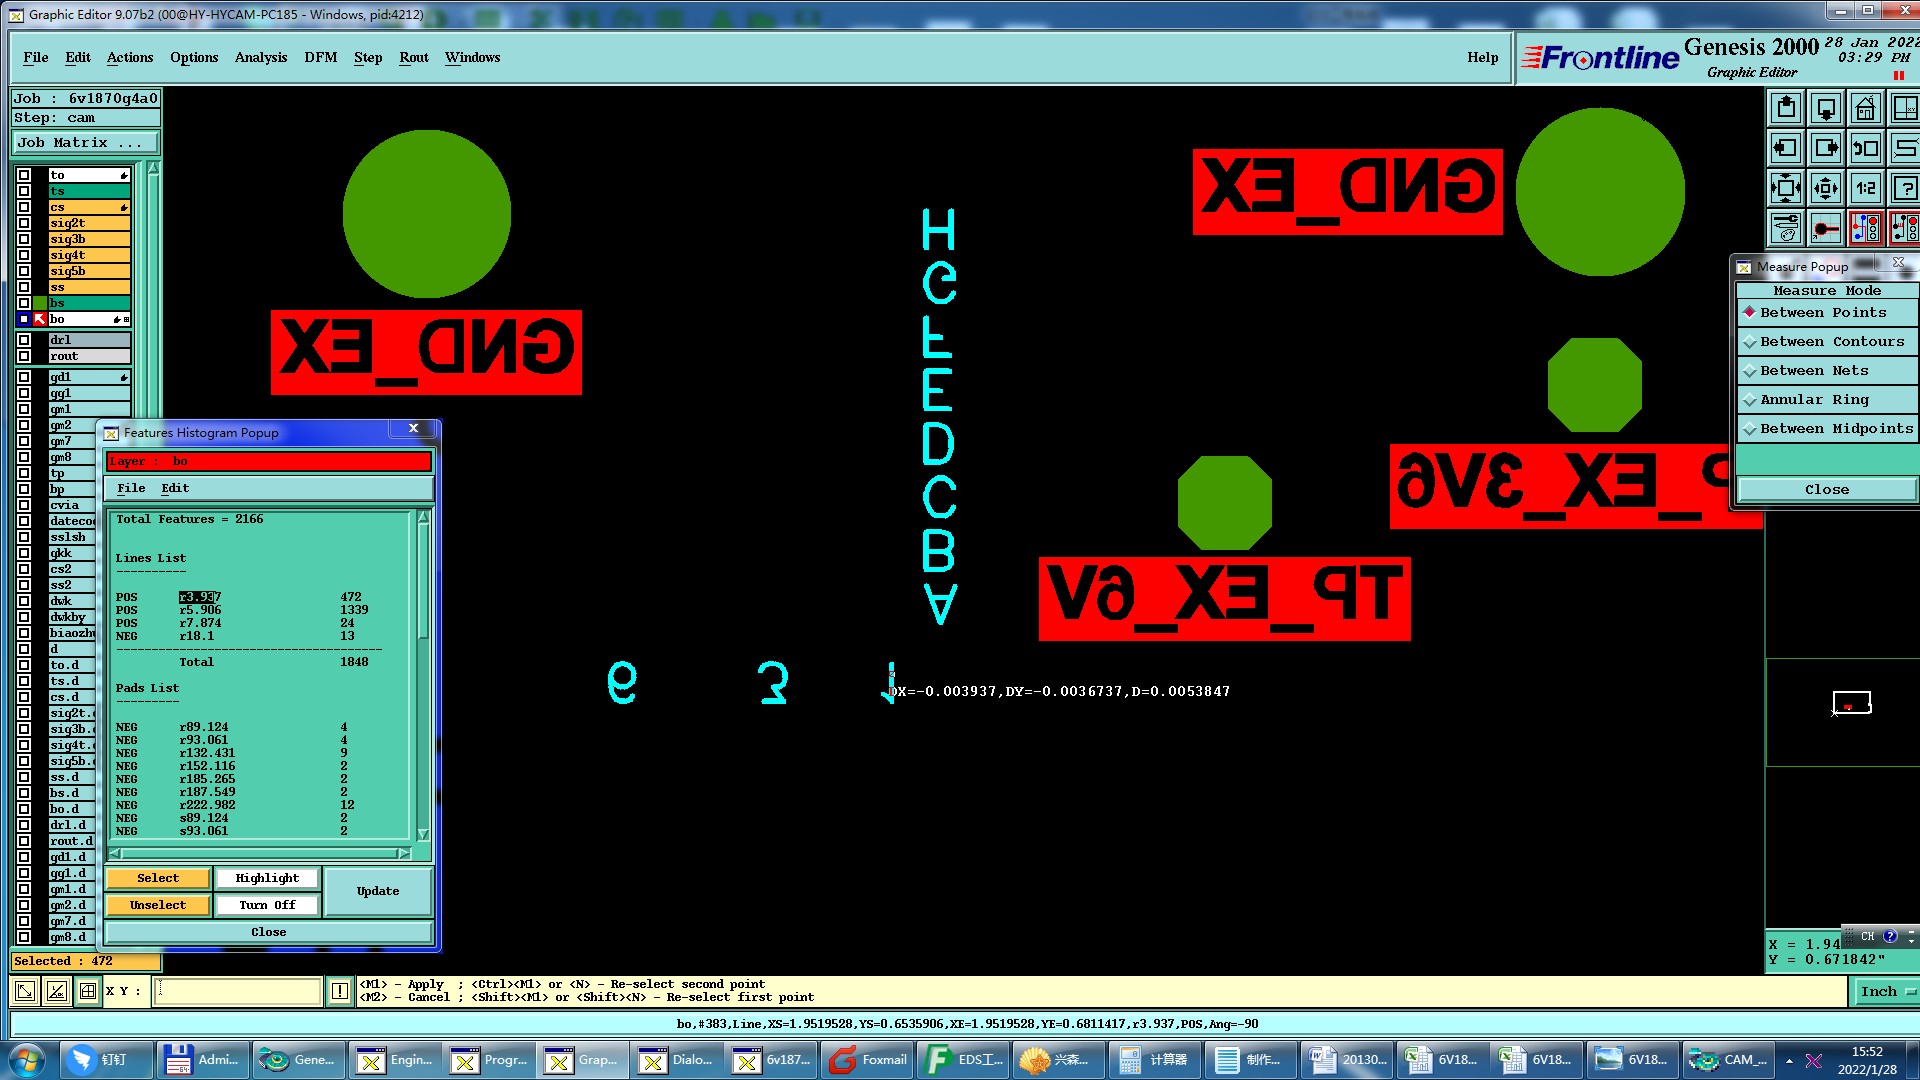The height and width of the screenshot is (1080, 1920).
Task: Open the Analysis menu
Action: pos(260,58)
